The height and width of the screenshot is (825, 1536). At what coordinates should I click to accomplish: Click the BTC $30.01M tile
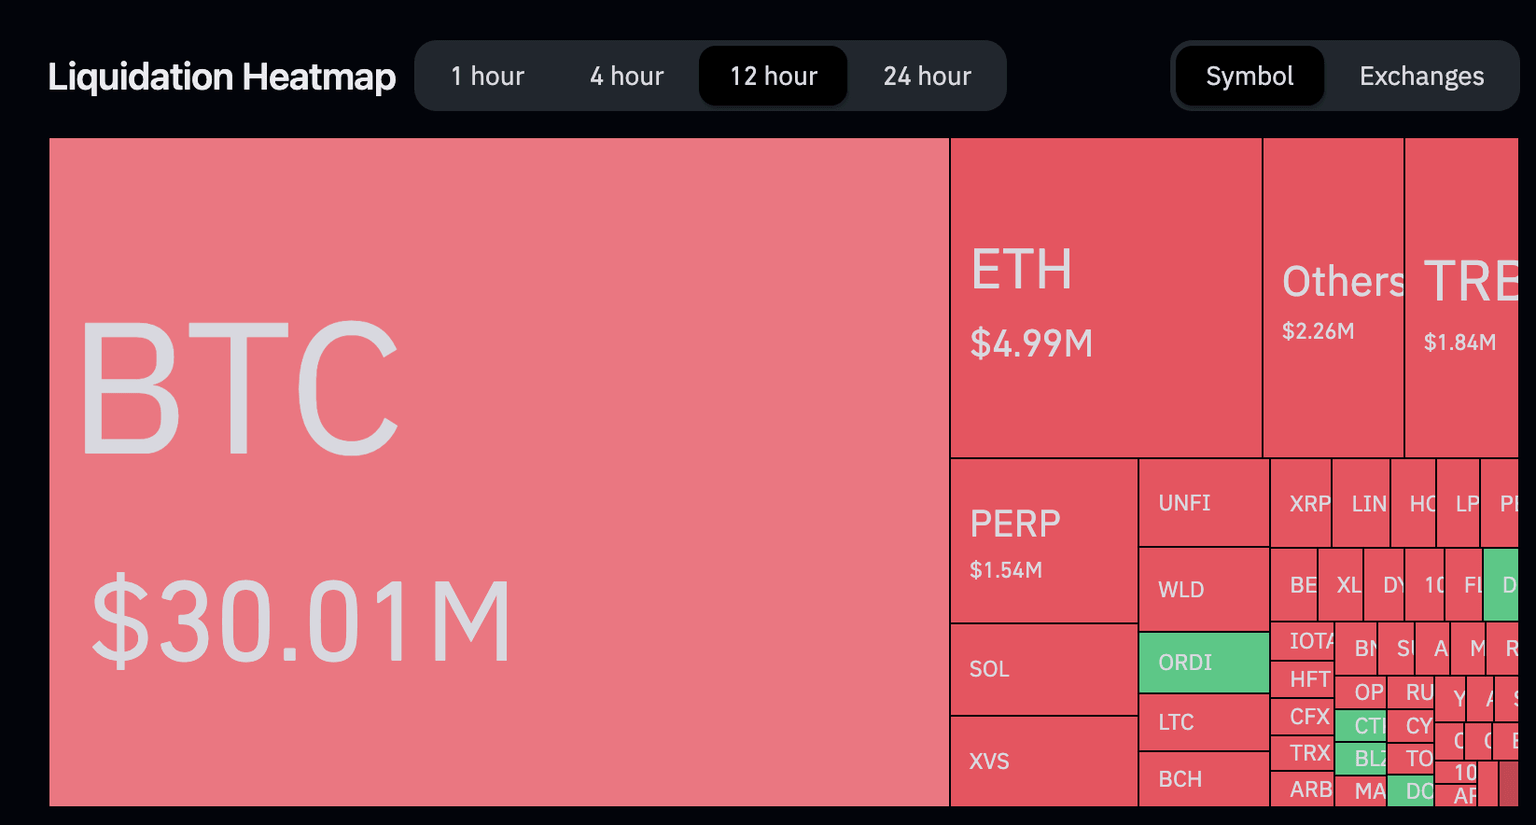[498, 472]
